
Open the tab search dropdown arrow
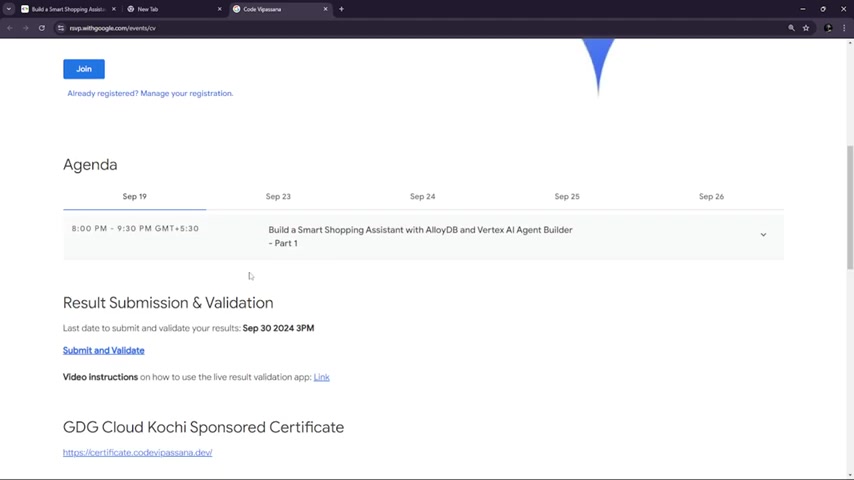pyautogui.click(x=9, y=9)
